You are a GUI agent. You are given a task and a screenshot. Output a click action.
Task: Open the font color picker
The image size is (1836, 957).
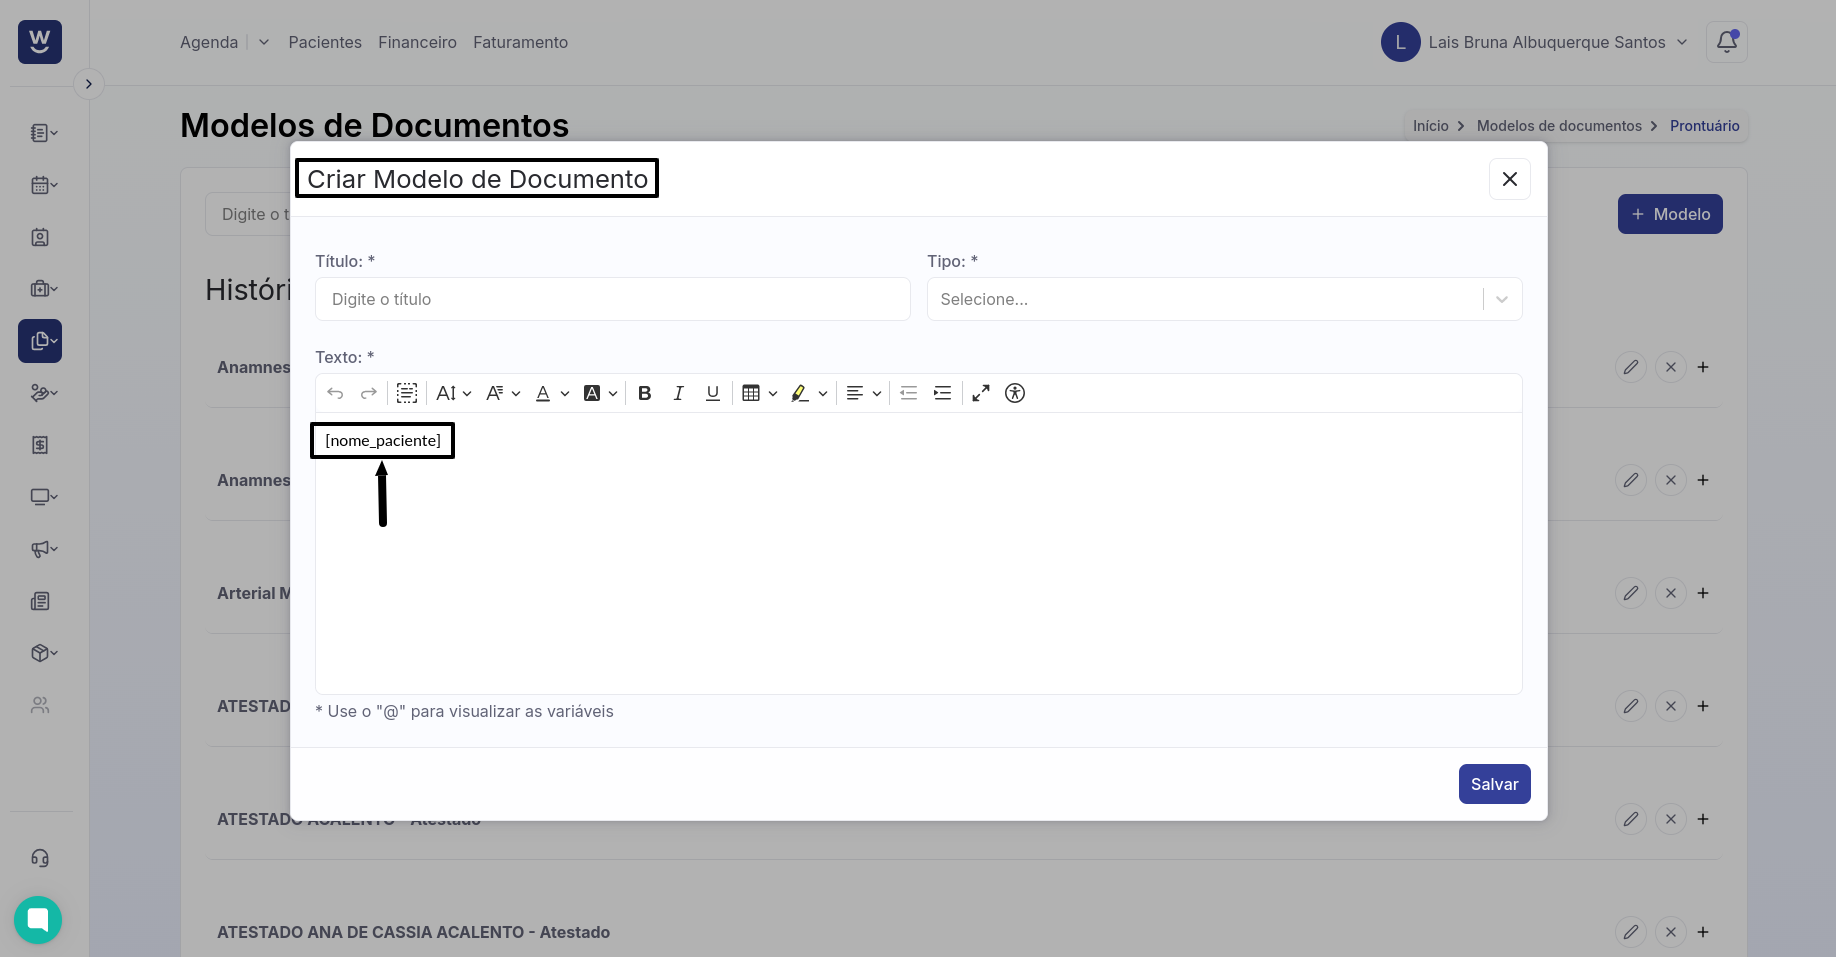551,393
